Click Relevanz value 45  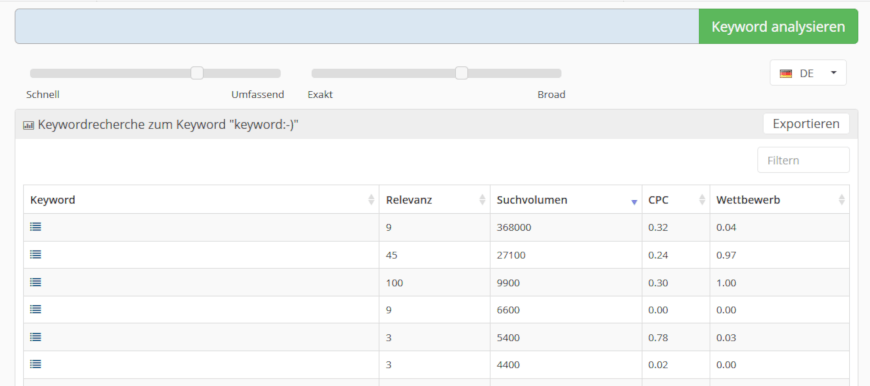pyautogui.click(x=392, y=255)
